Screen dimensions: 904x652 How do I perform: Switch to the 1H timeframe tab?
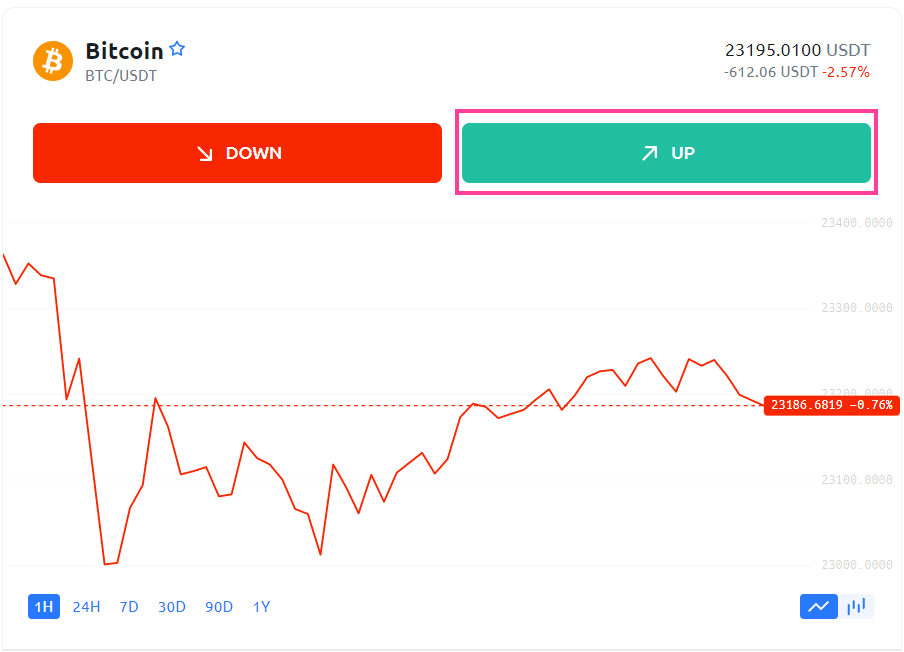click(x=43, y=606)
